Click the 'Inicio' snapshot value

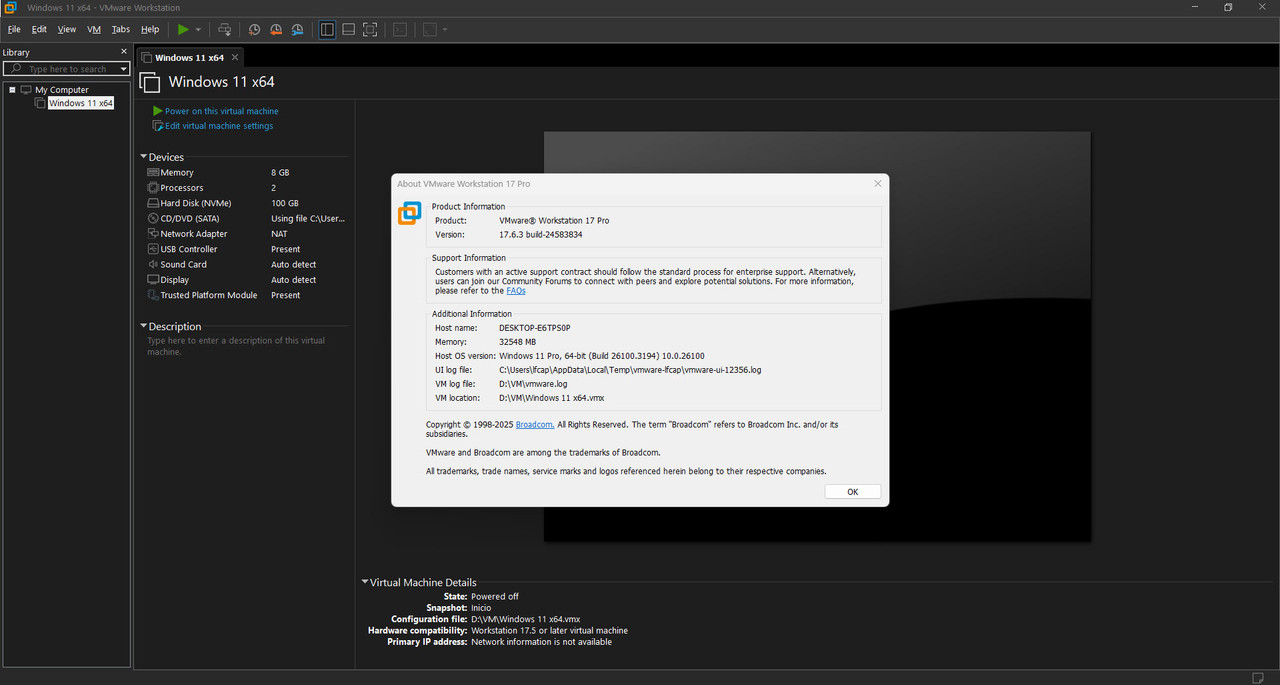[481, 608]
